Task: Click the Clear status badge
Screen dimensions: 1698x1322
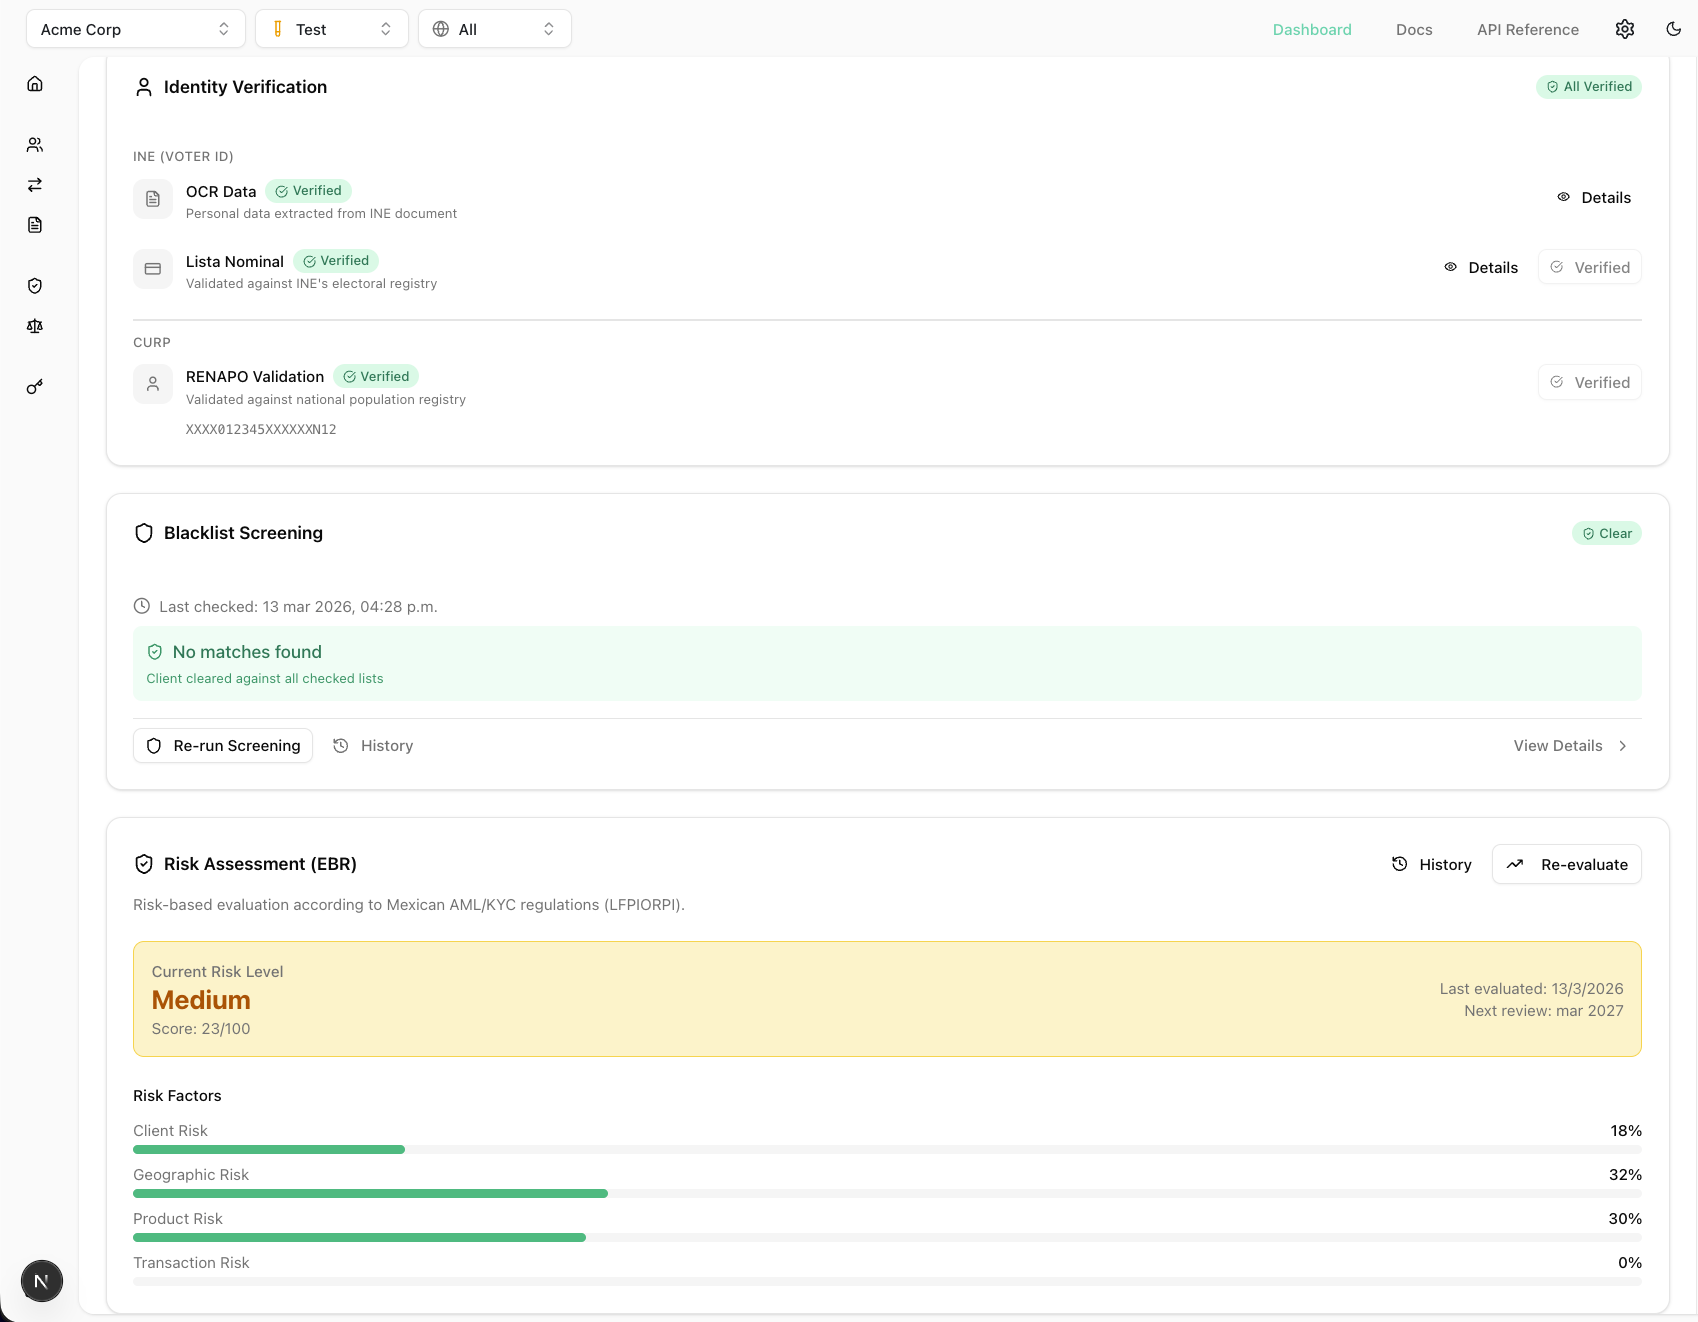Action: coord(1607,534)
